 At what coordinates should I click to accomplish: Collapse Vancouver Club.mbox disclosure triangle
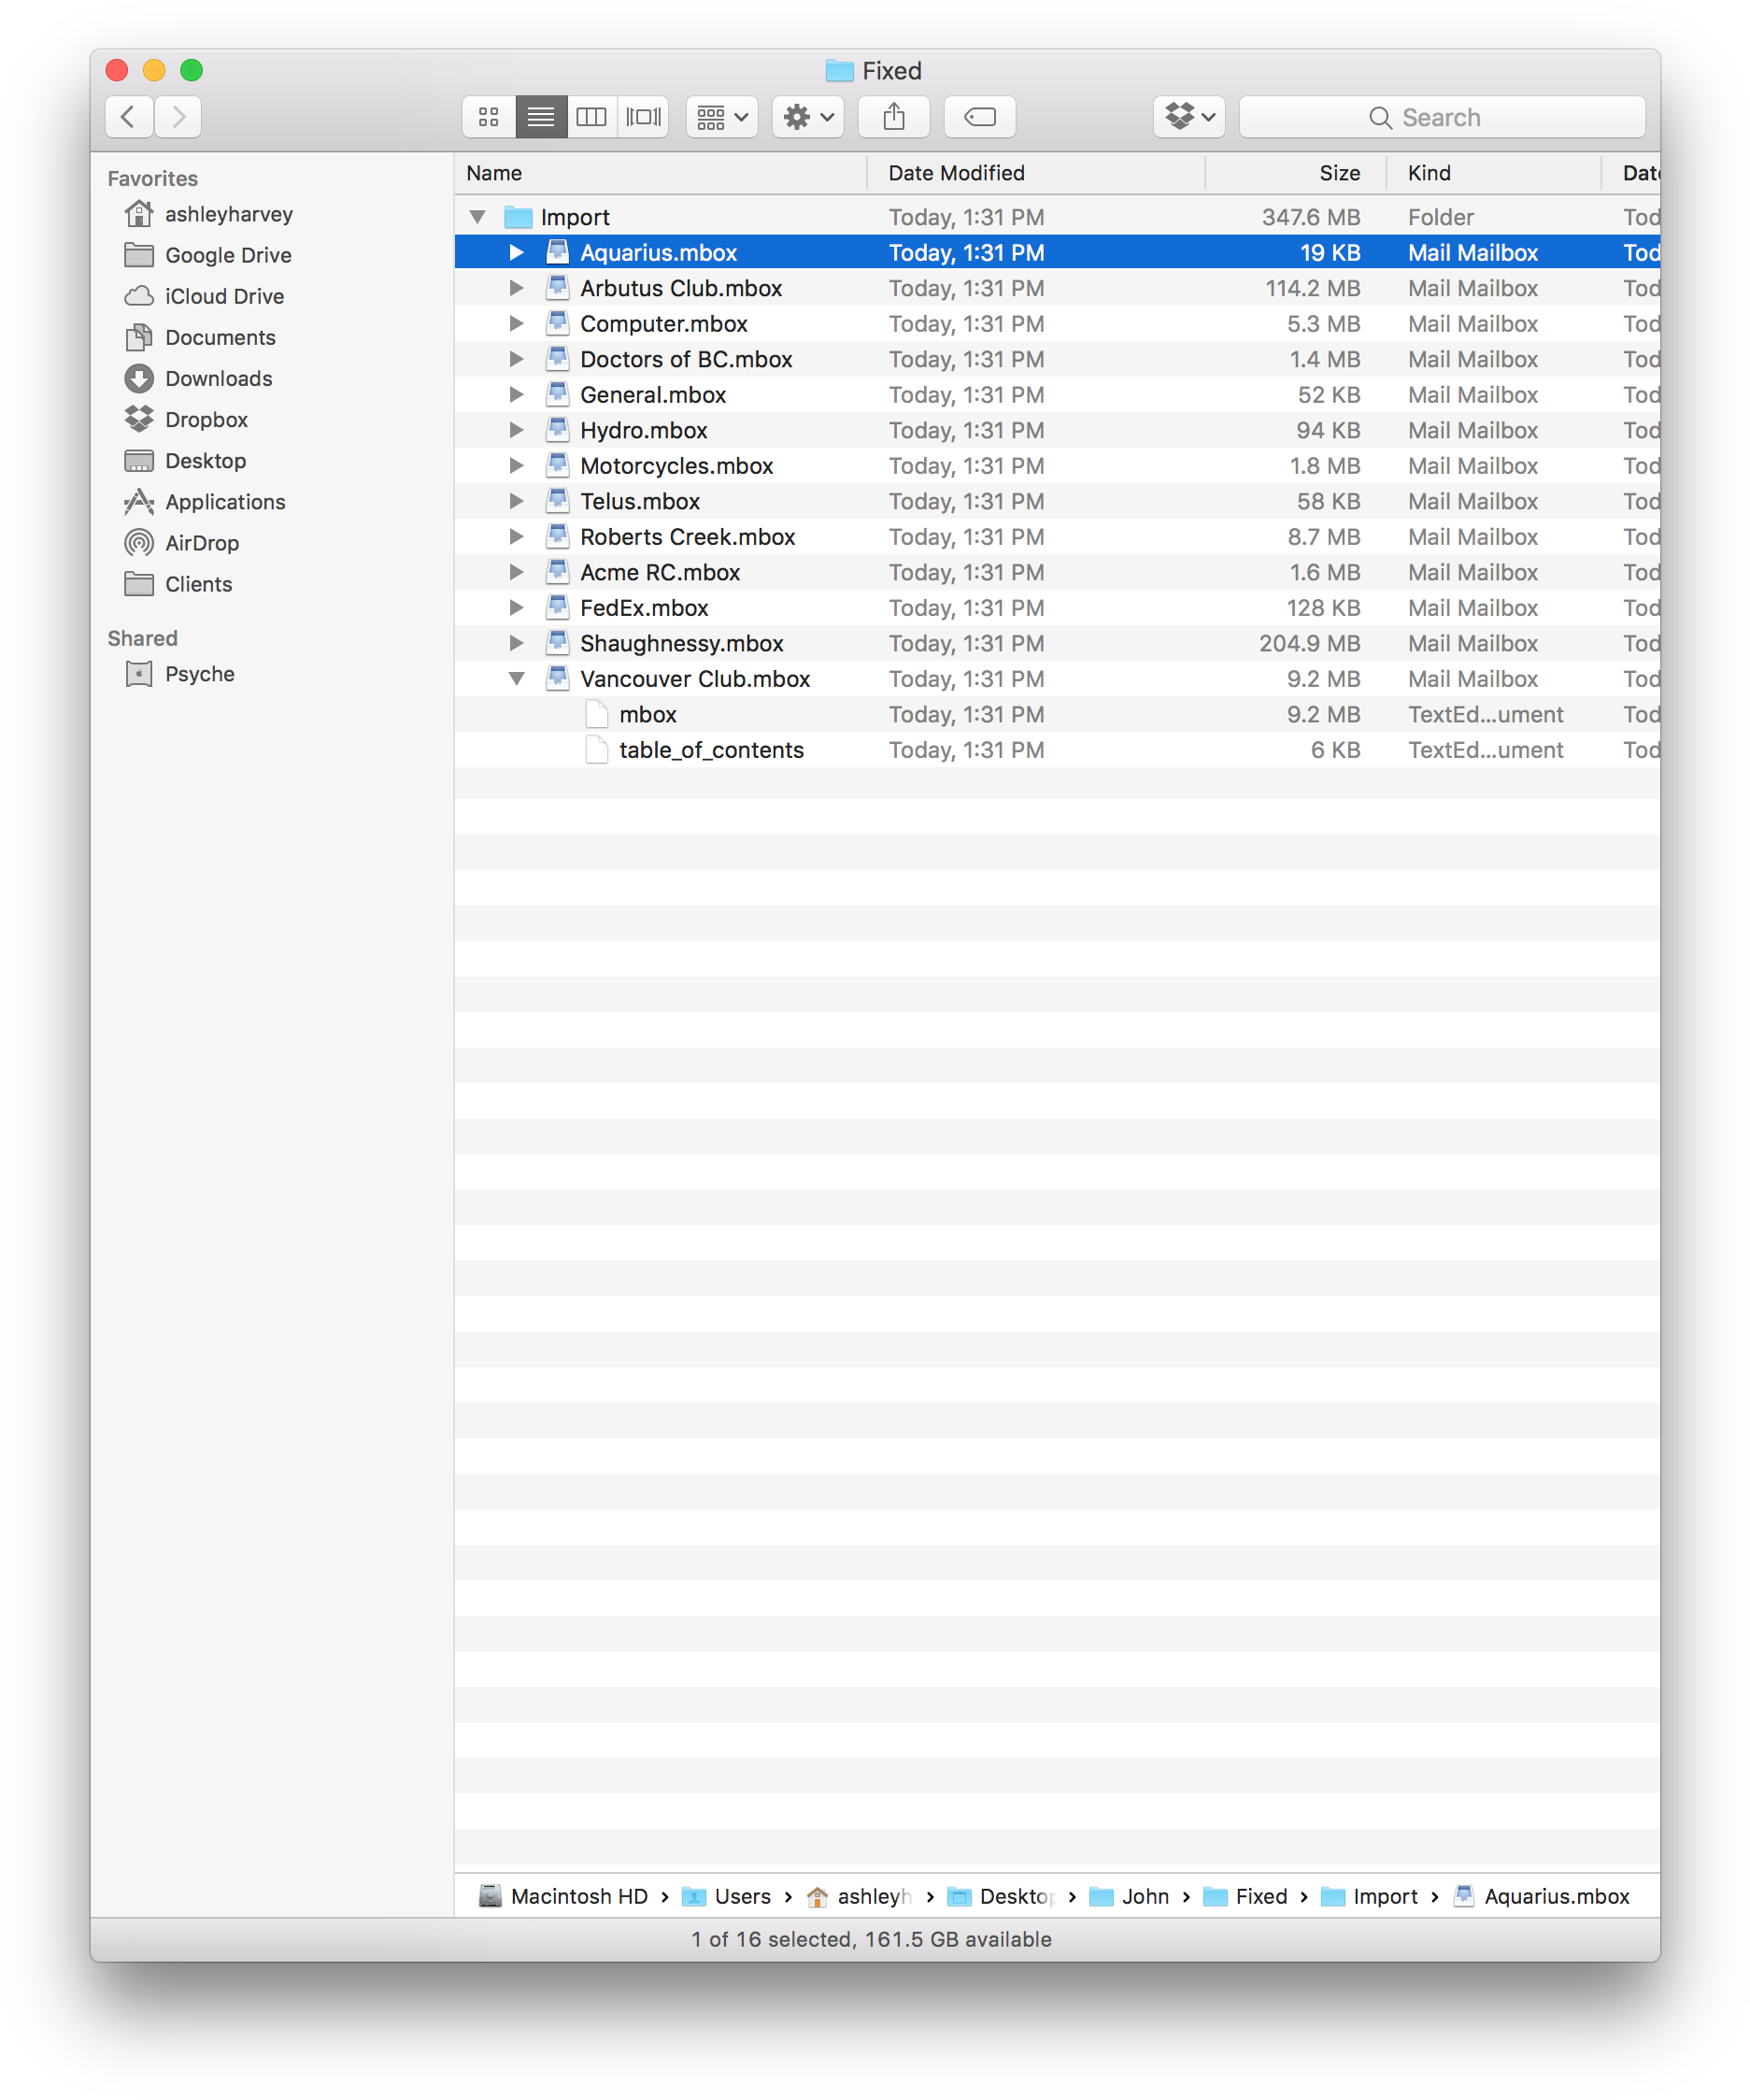tap(516, 679)
